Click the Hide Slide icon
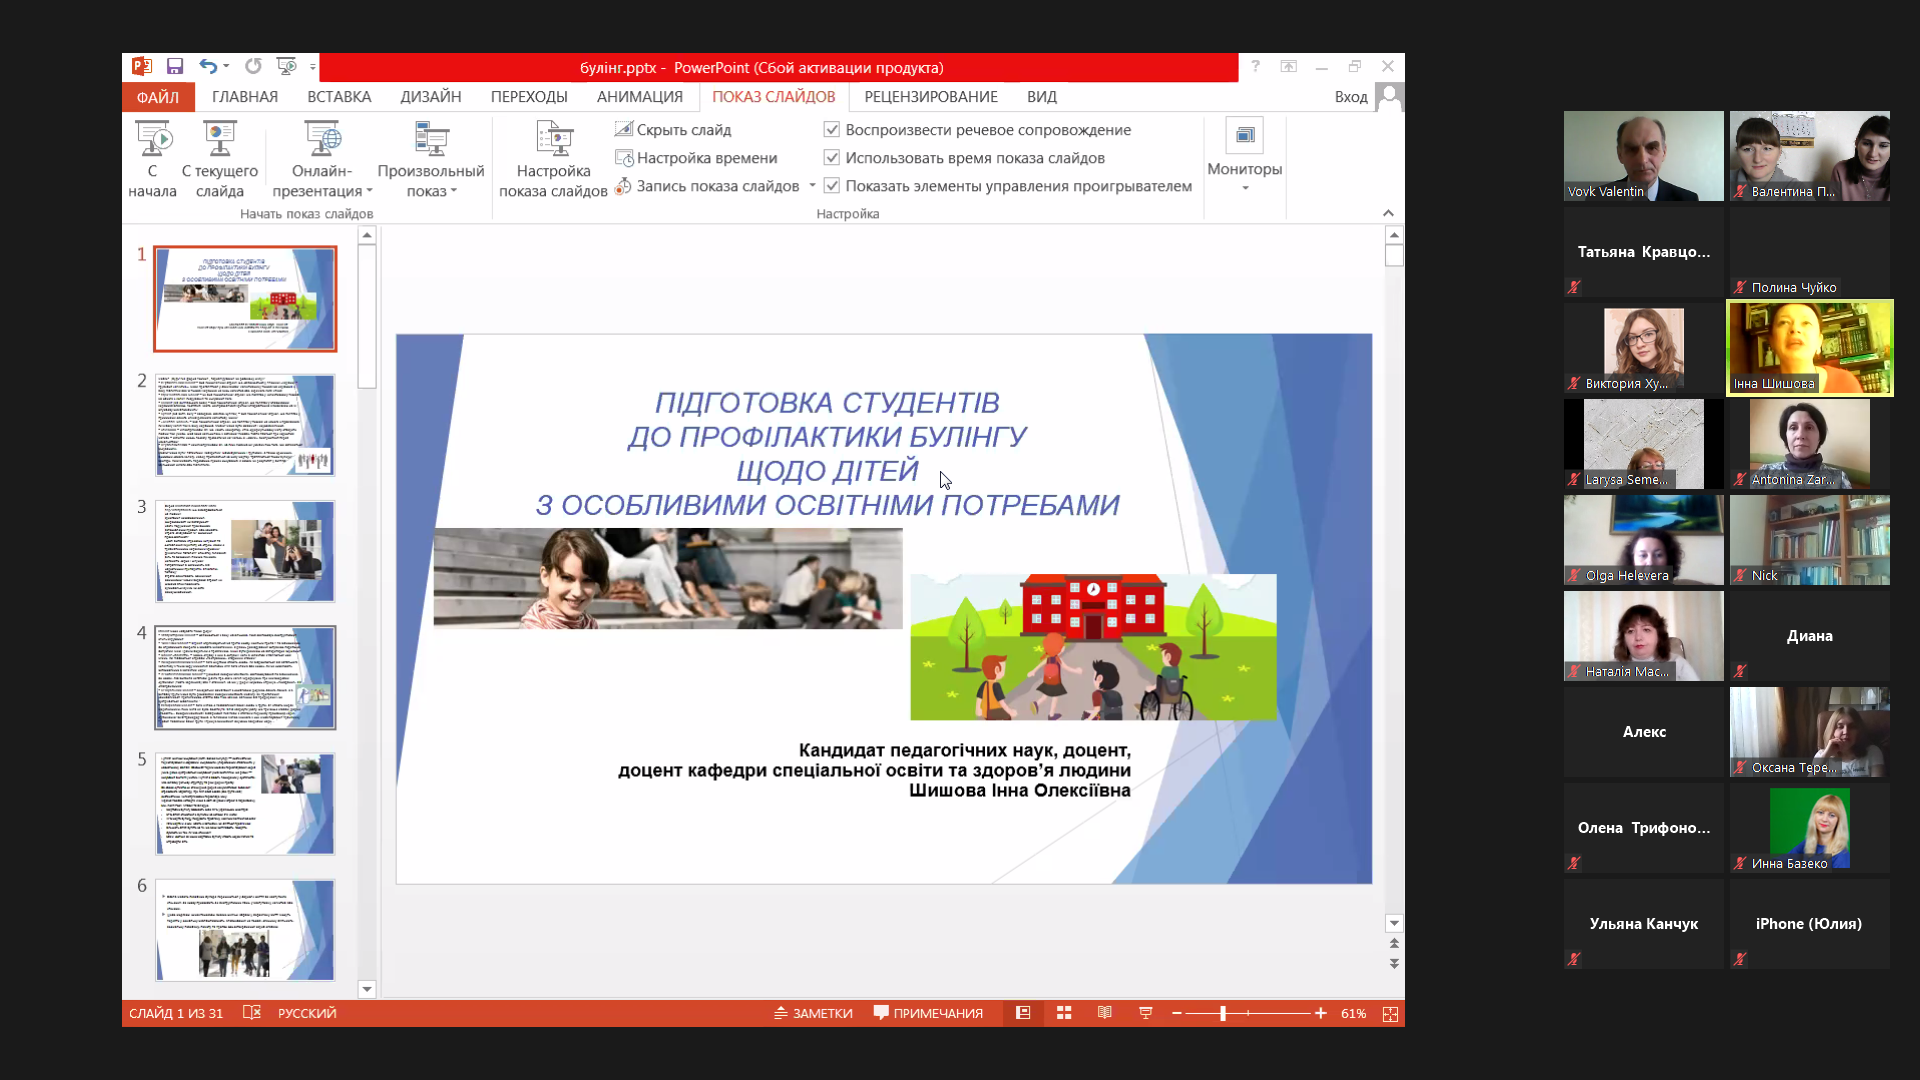This screenshot has width=1920, height=1080. (x=624, y=129)
